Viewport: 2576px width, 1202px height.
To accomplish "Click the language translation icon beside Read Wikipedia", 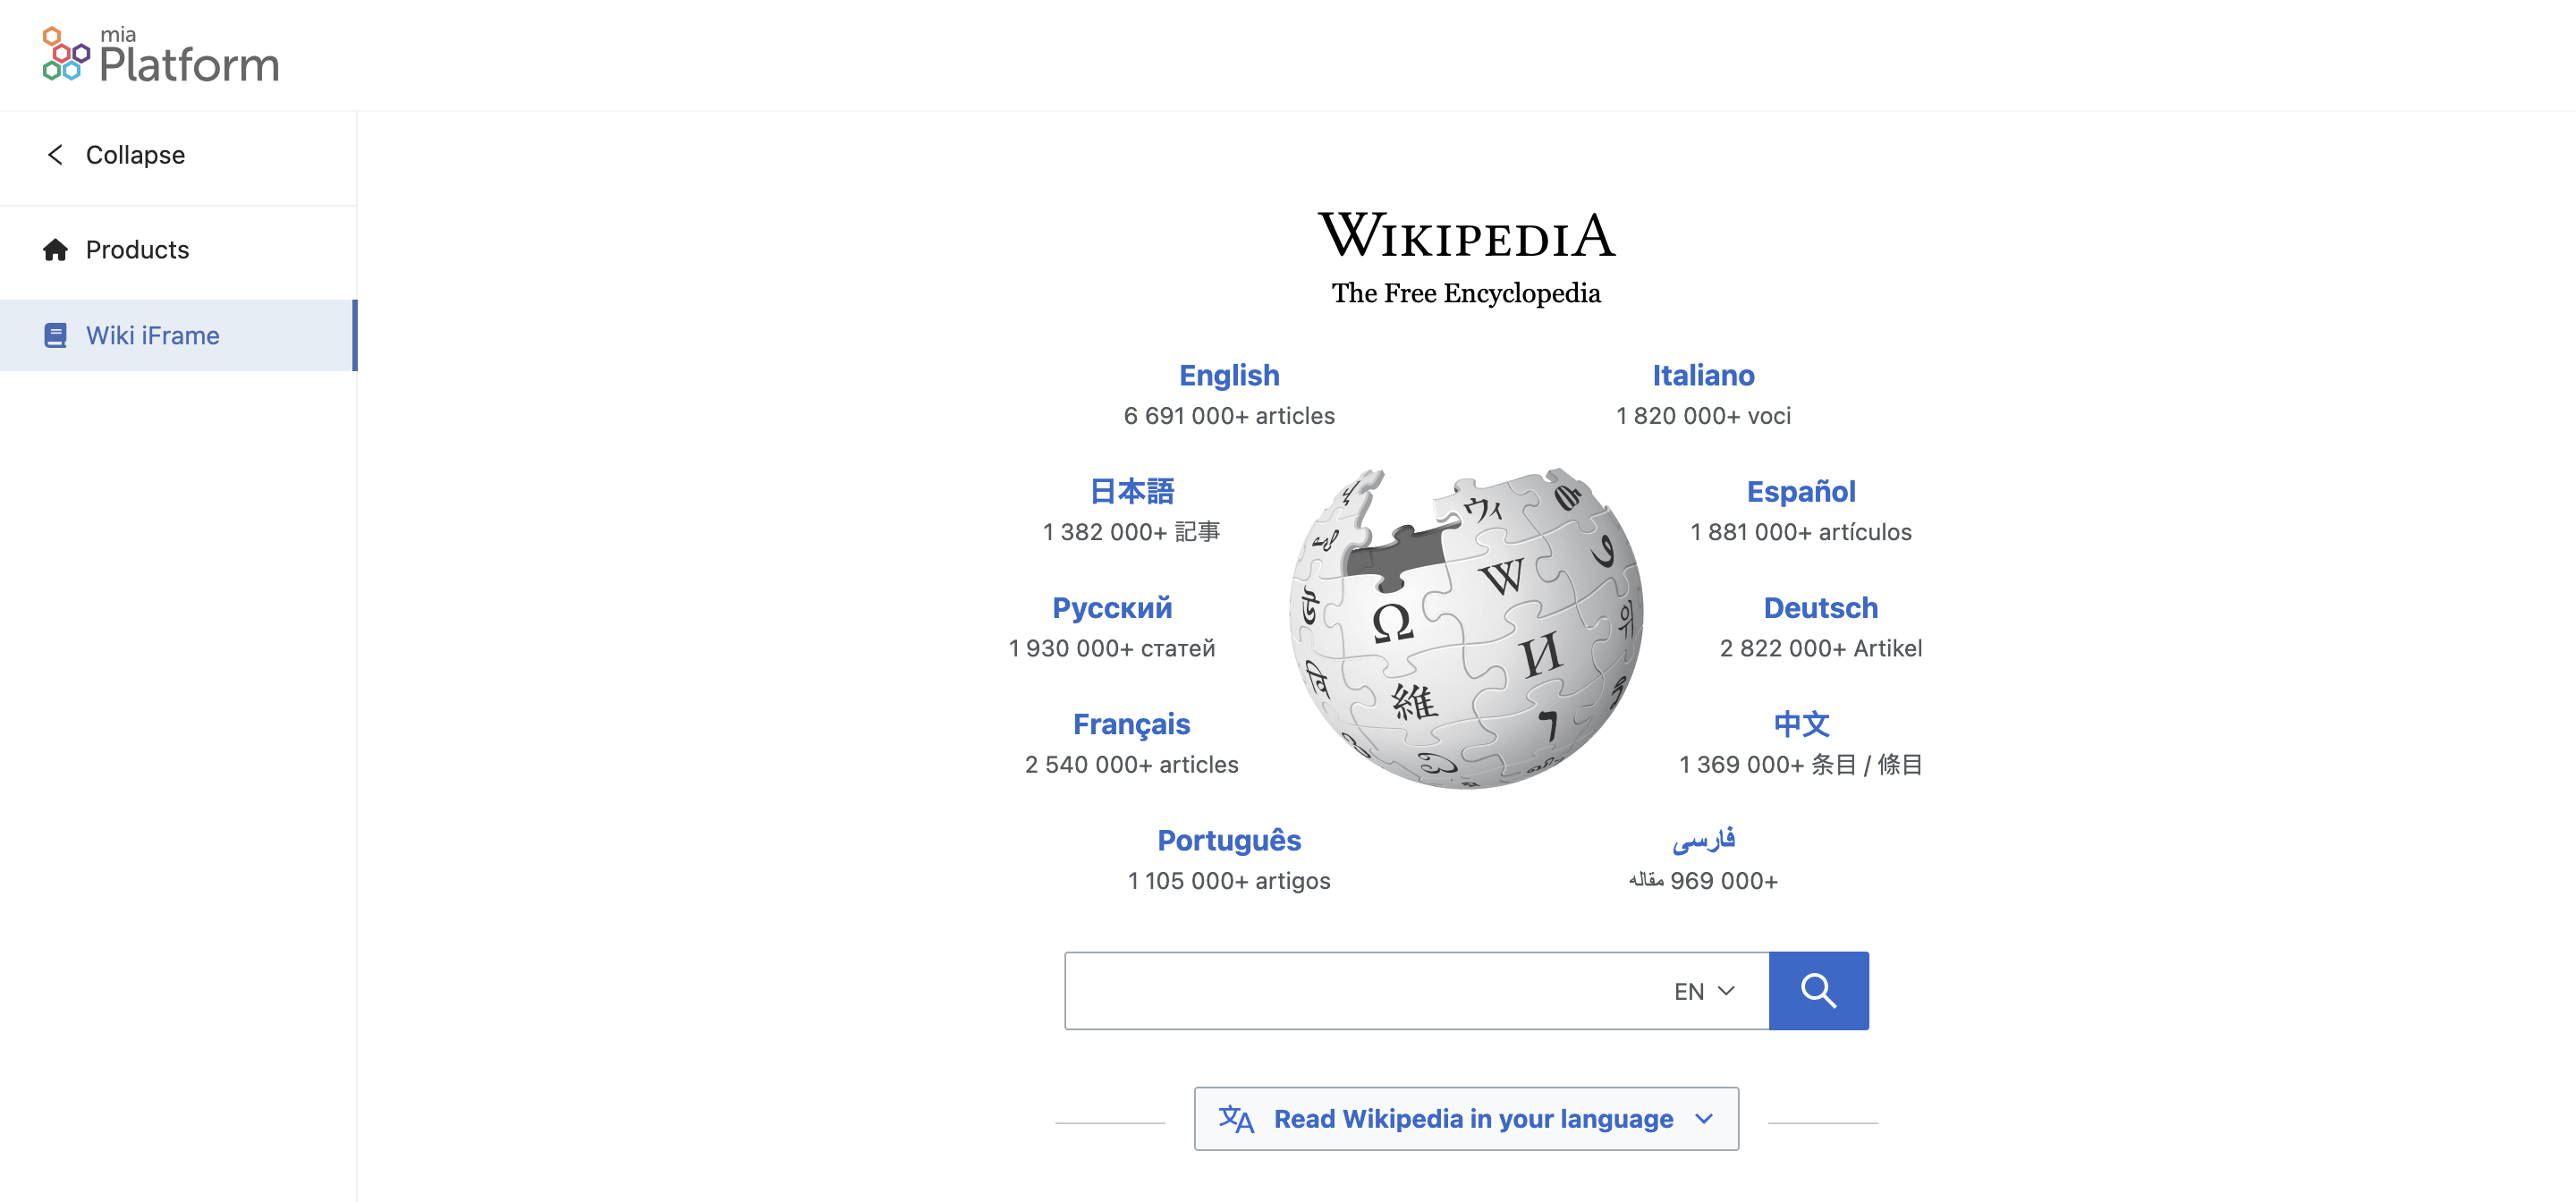I will coord(1237,1118).
